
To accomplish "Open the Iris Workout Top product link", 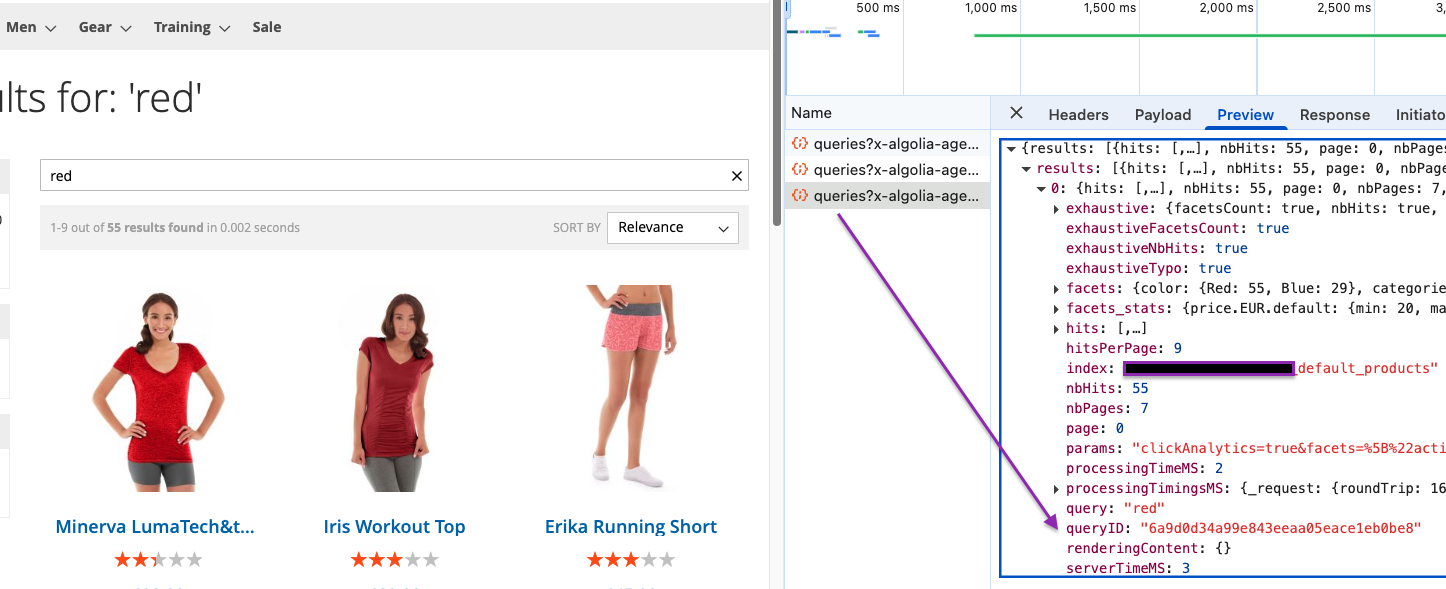I will point(394,527).
